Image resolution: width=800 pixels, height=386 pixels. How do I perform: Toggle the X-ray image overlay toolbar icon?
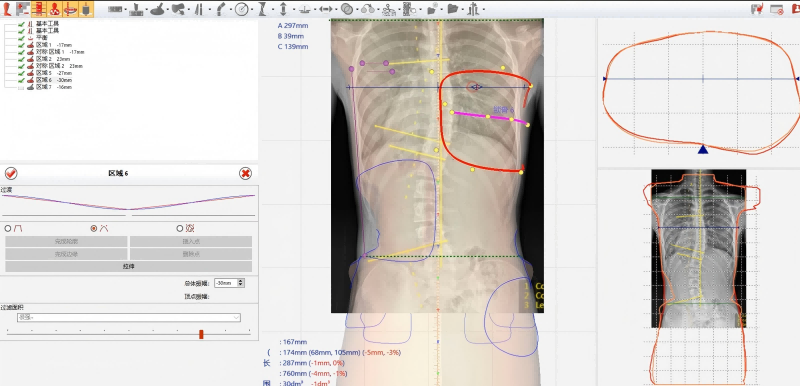[22, 9]
